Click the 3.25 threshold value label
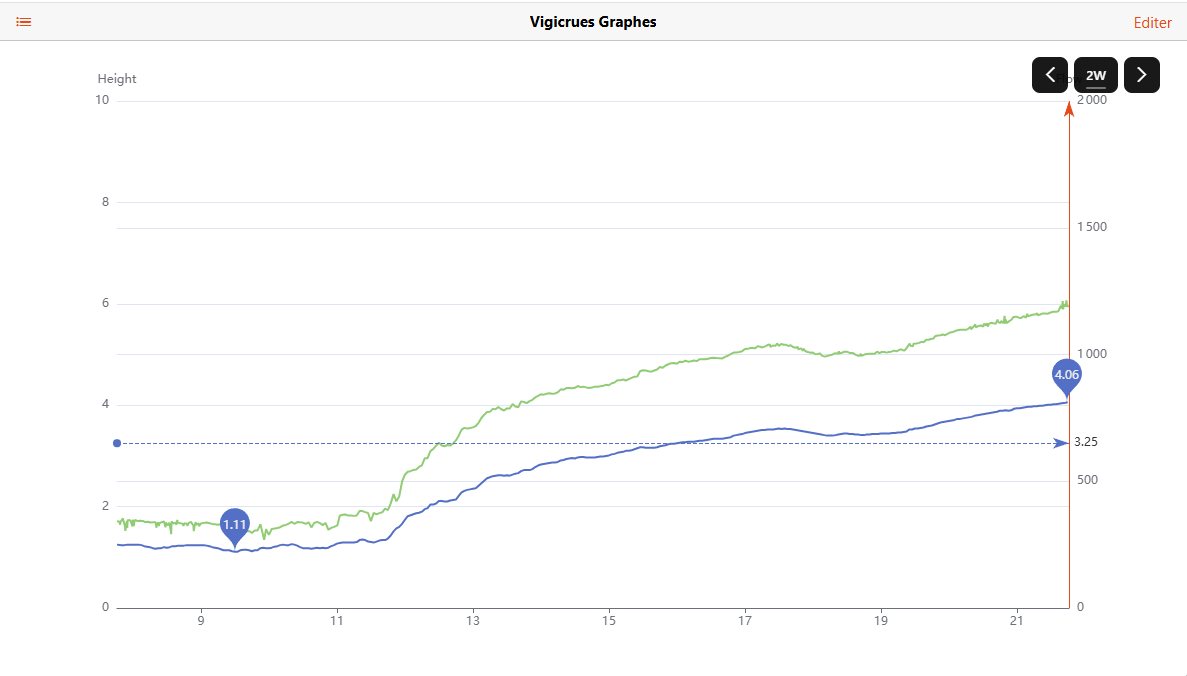The width and height of the screenshot is (1187, 676). [x=1086, y=442]
